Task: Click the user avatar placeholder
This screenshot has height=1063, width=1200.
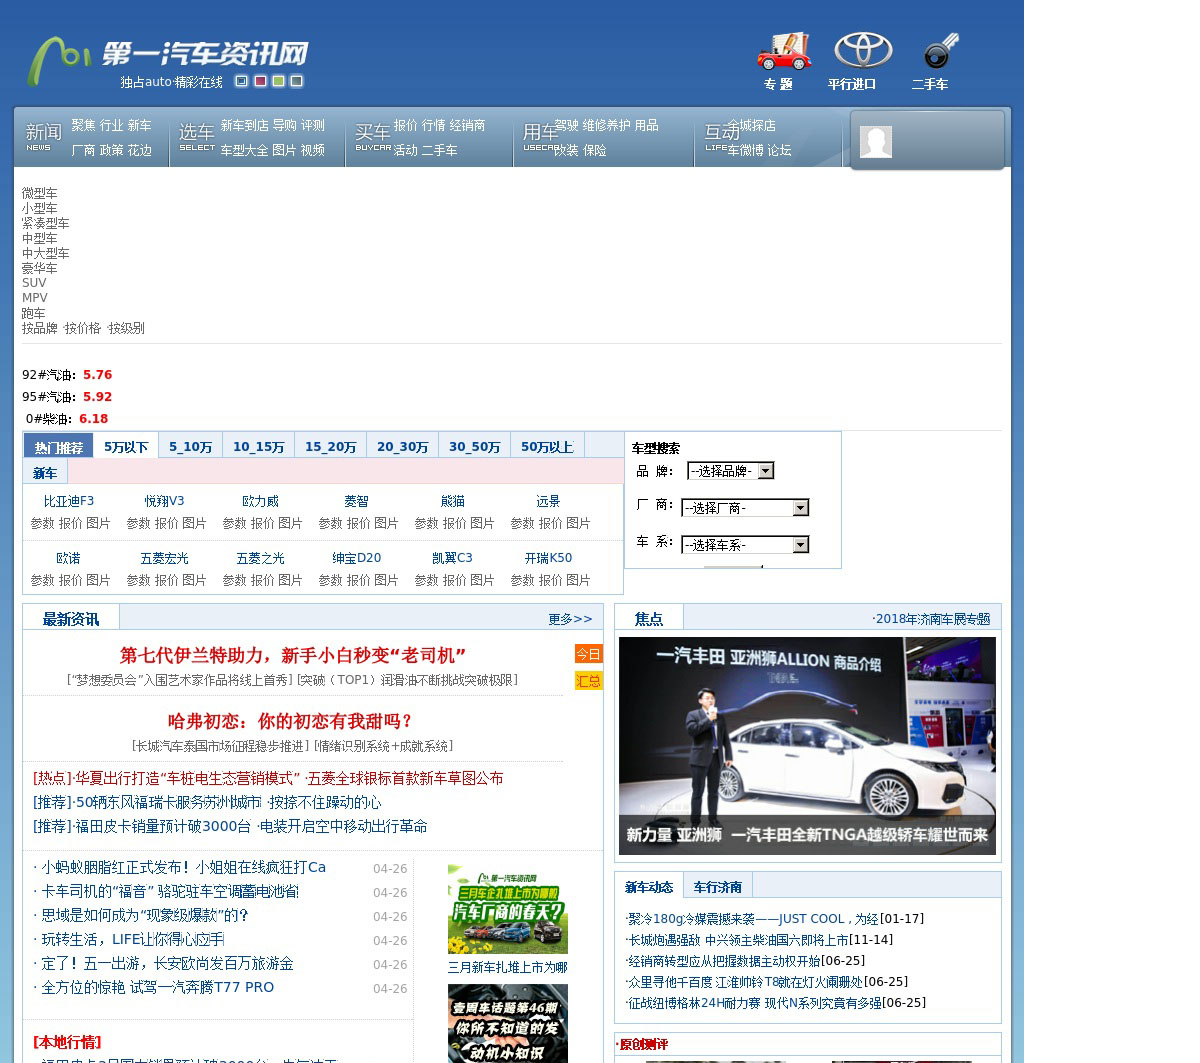Action: [876, 142]
